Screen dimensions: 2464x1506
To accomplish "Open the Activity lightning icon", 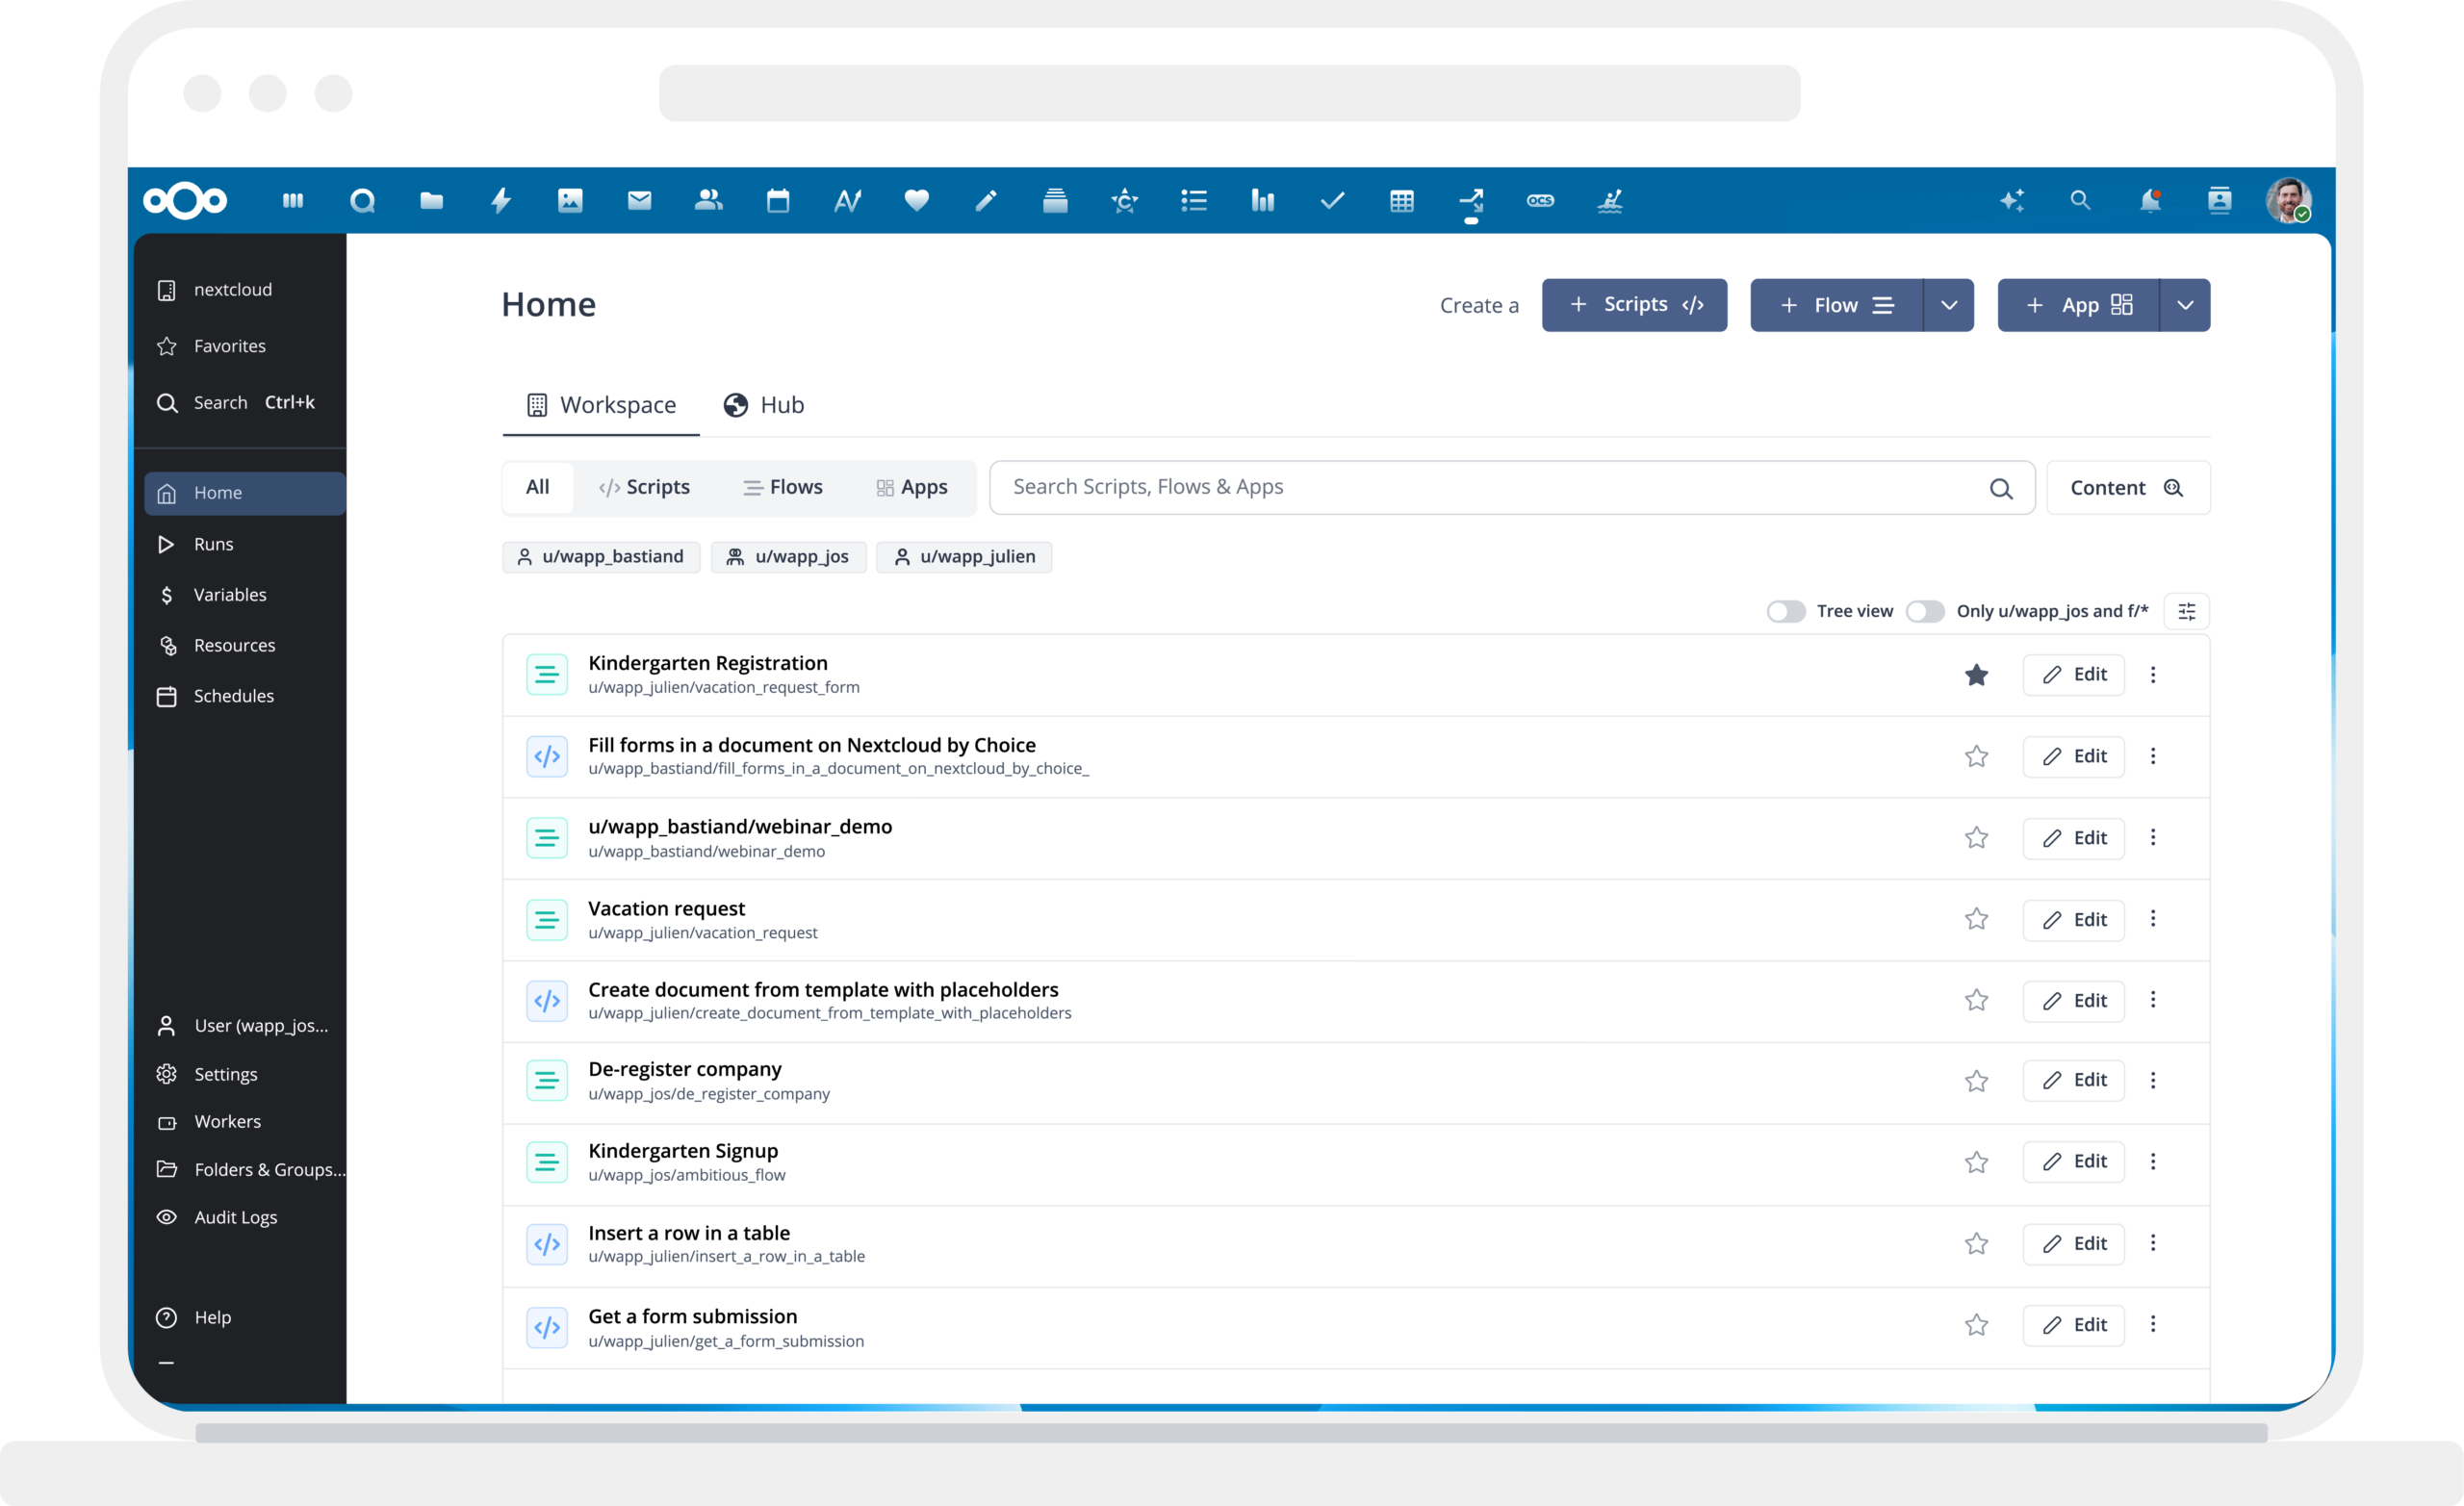I will tap(500, 201).
